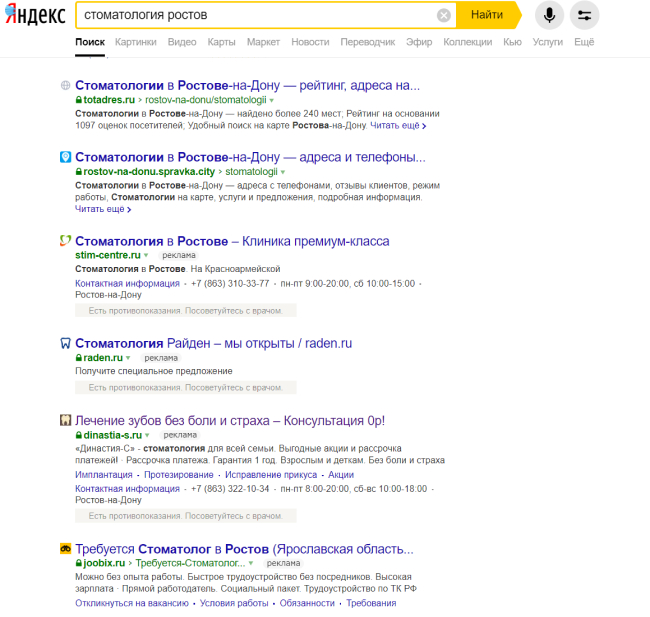The height and width of the screenshot is (617, 650).
Task: Click the lock icon beside rostov-na-donu.spravka.city
Action: [x=79, y=172]
